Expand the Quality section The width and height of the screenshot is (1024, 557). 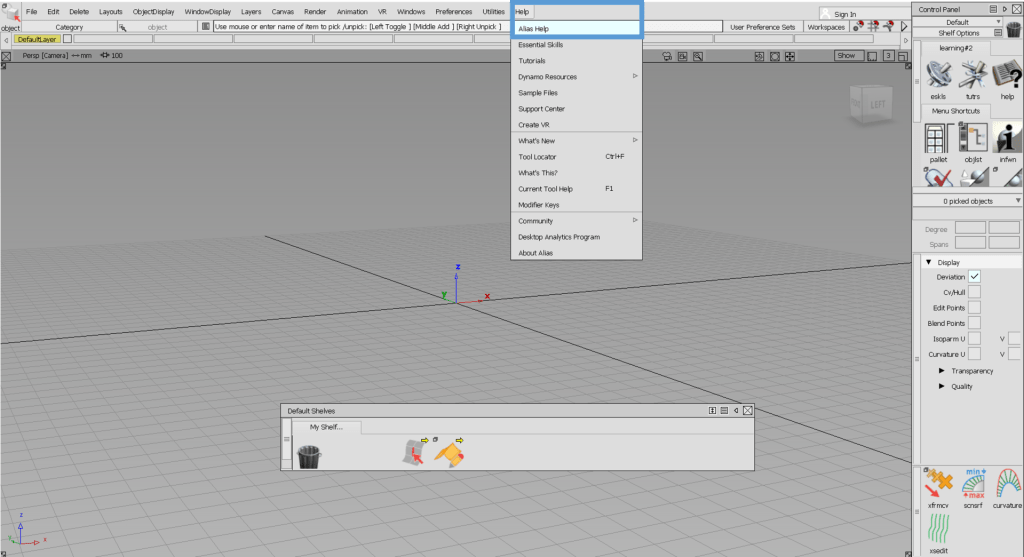tap(942, 386)
